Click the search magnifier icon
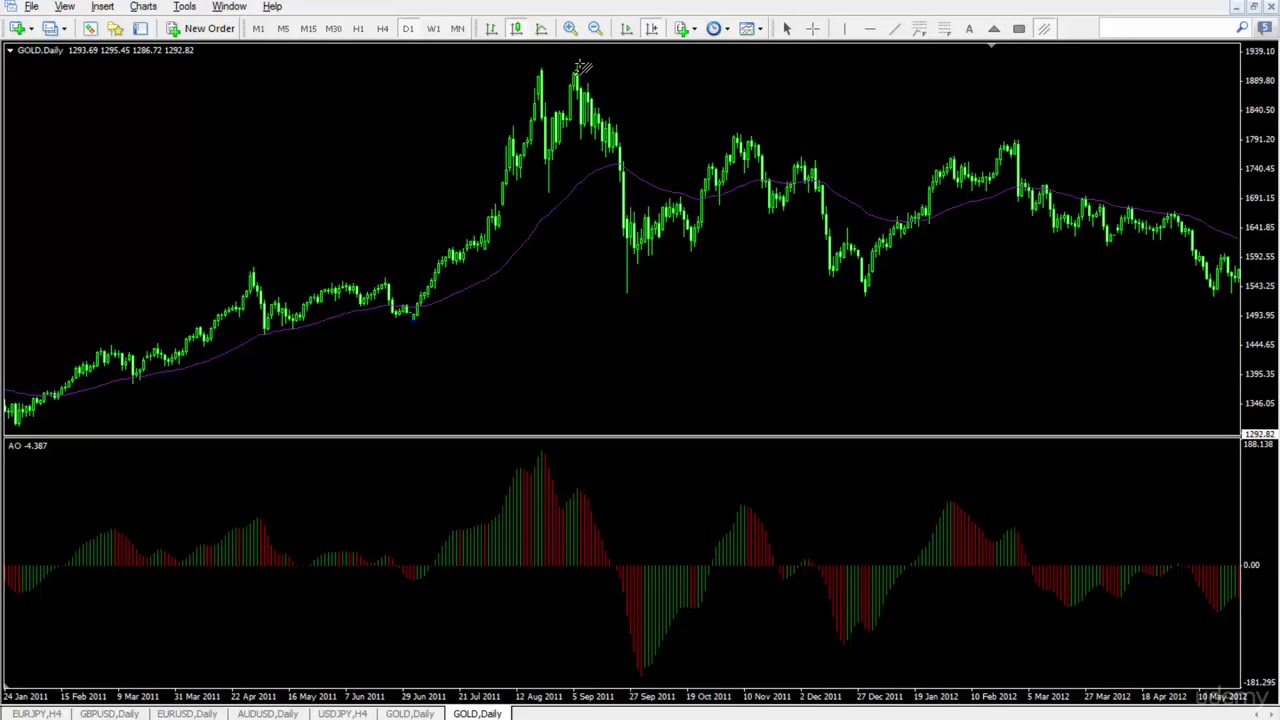The height and width of the screenshot is (720, 1280). (x=1242, y=29)
